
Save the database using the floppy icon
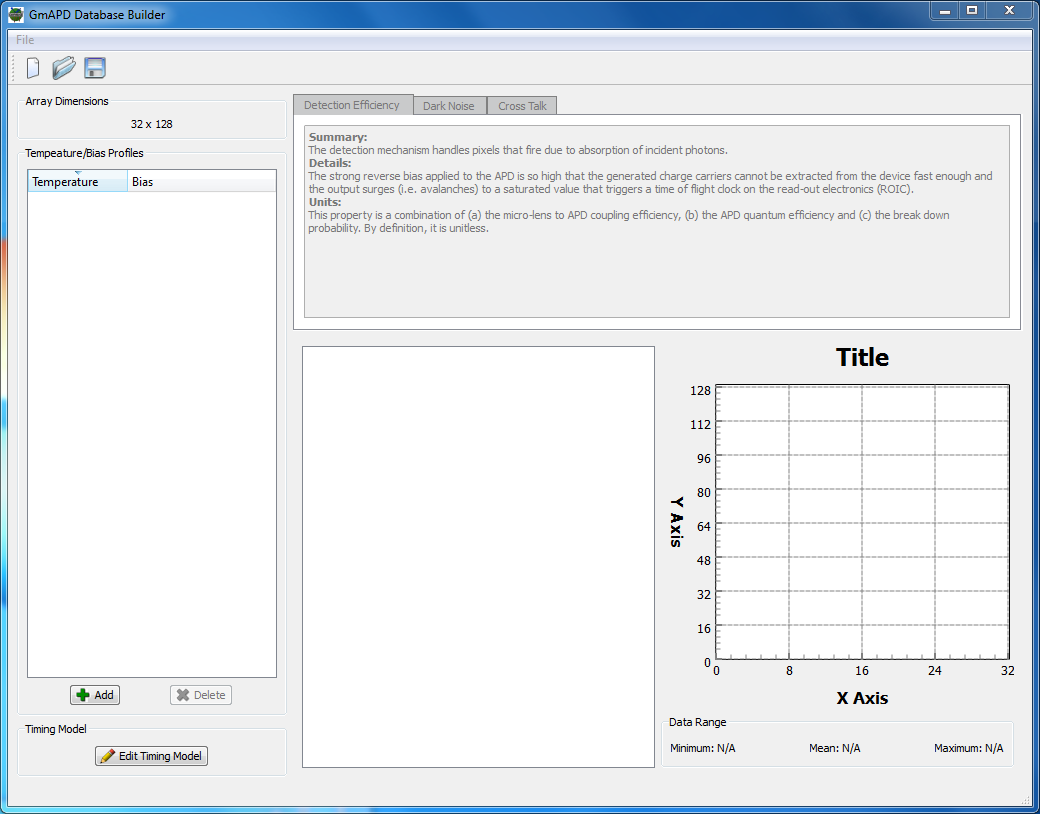tap(95, 68)
